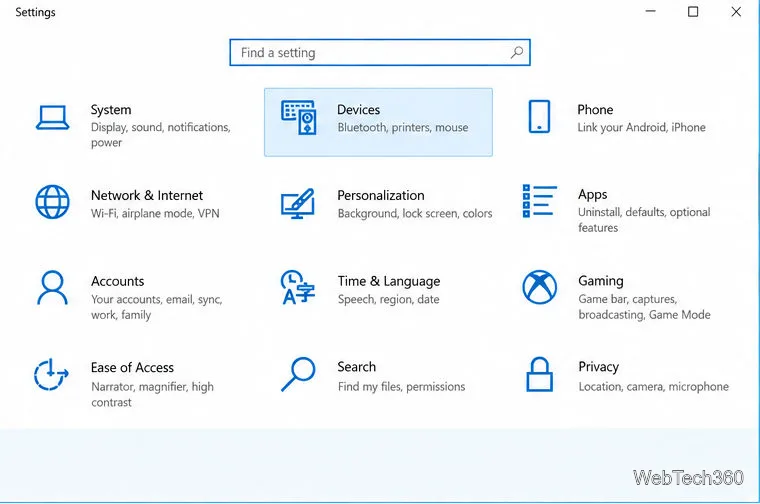
Task: Click "Wi-Fi, airplane mode, VPN" text
Action: (155, 213)
